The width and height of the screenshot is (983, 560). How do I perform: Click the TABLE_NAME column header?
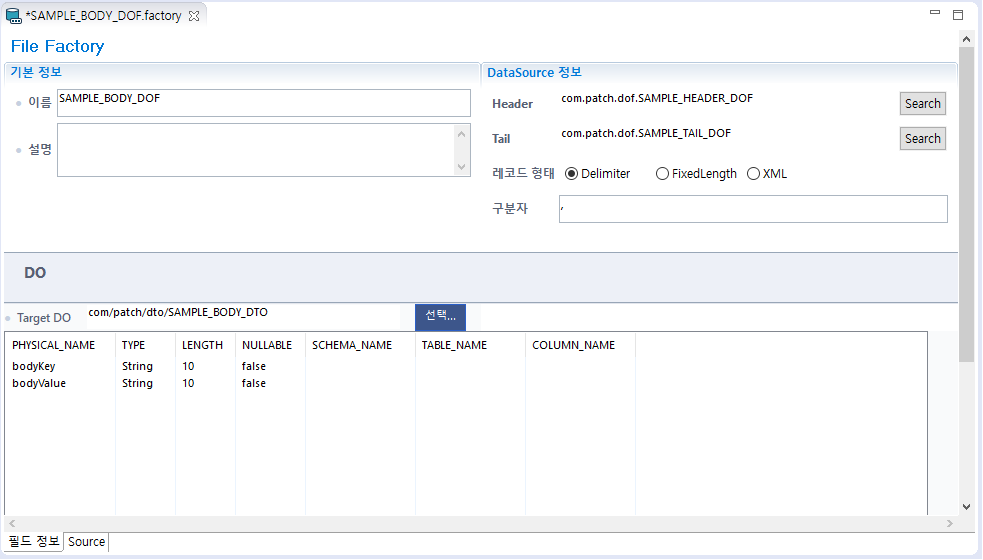(x=470, y=345)
